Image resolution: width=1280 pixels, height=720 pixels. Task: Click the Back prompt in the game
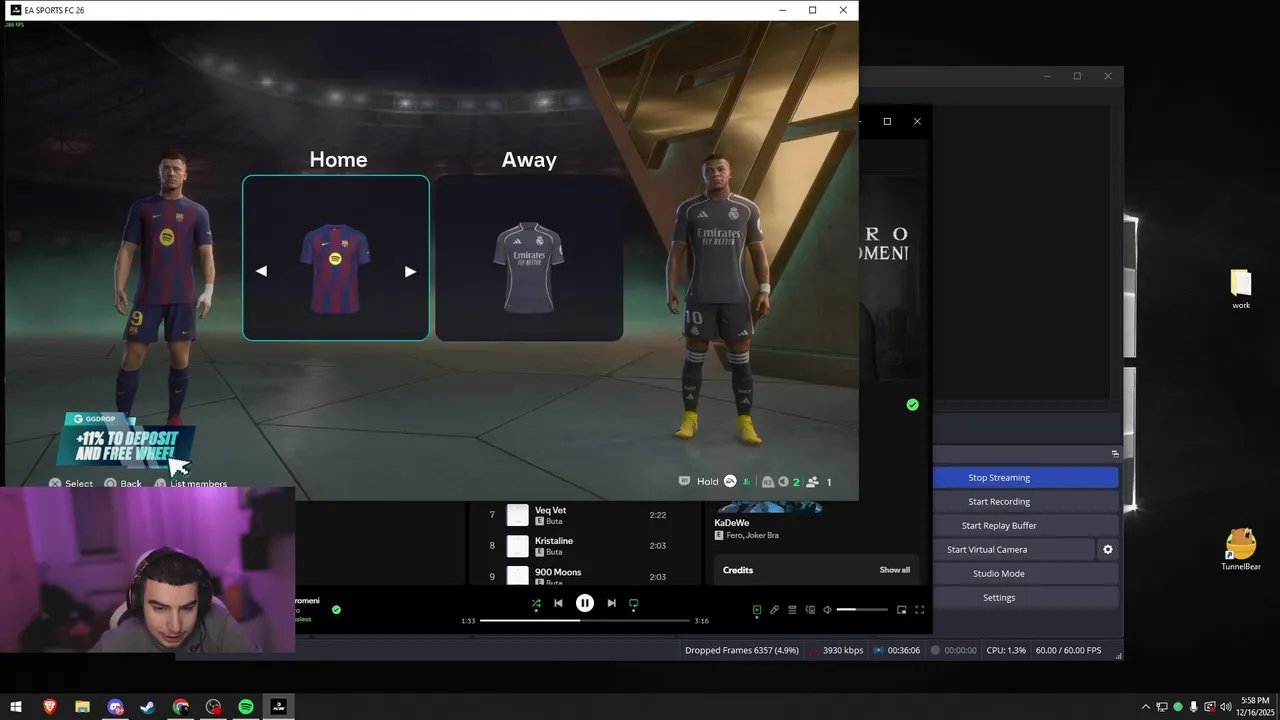tap(123, 484)
